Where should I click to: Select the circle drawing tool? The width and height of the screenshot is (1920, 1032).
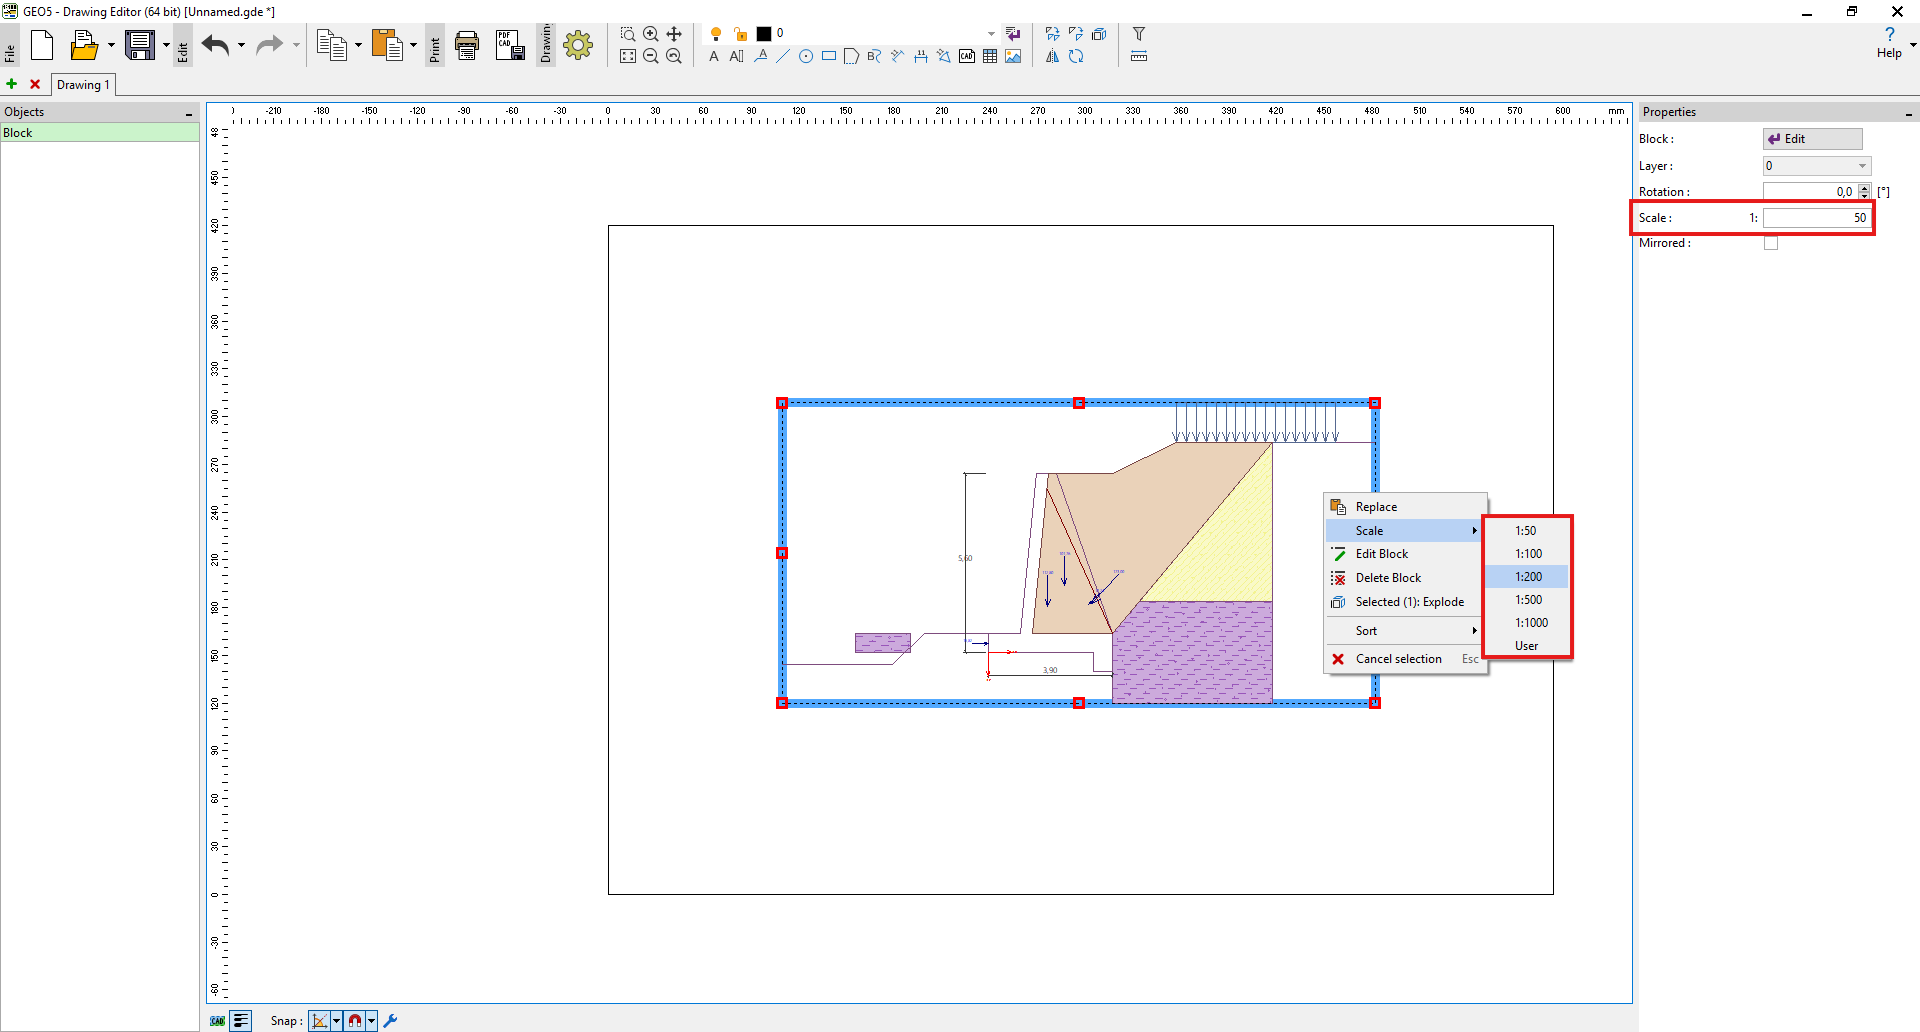(806, 57)
